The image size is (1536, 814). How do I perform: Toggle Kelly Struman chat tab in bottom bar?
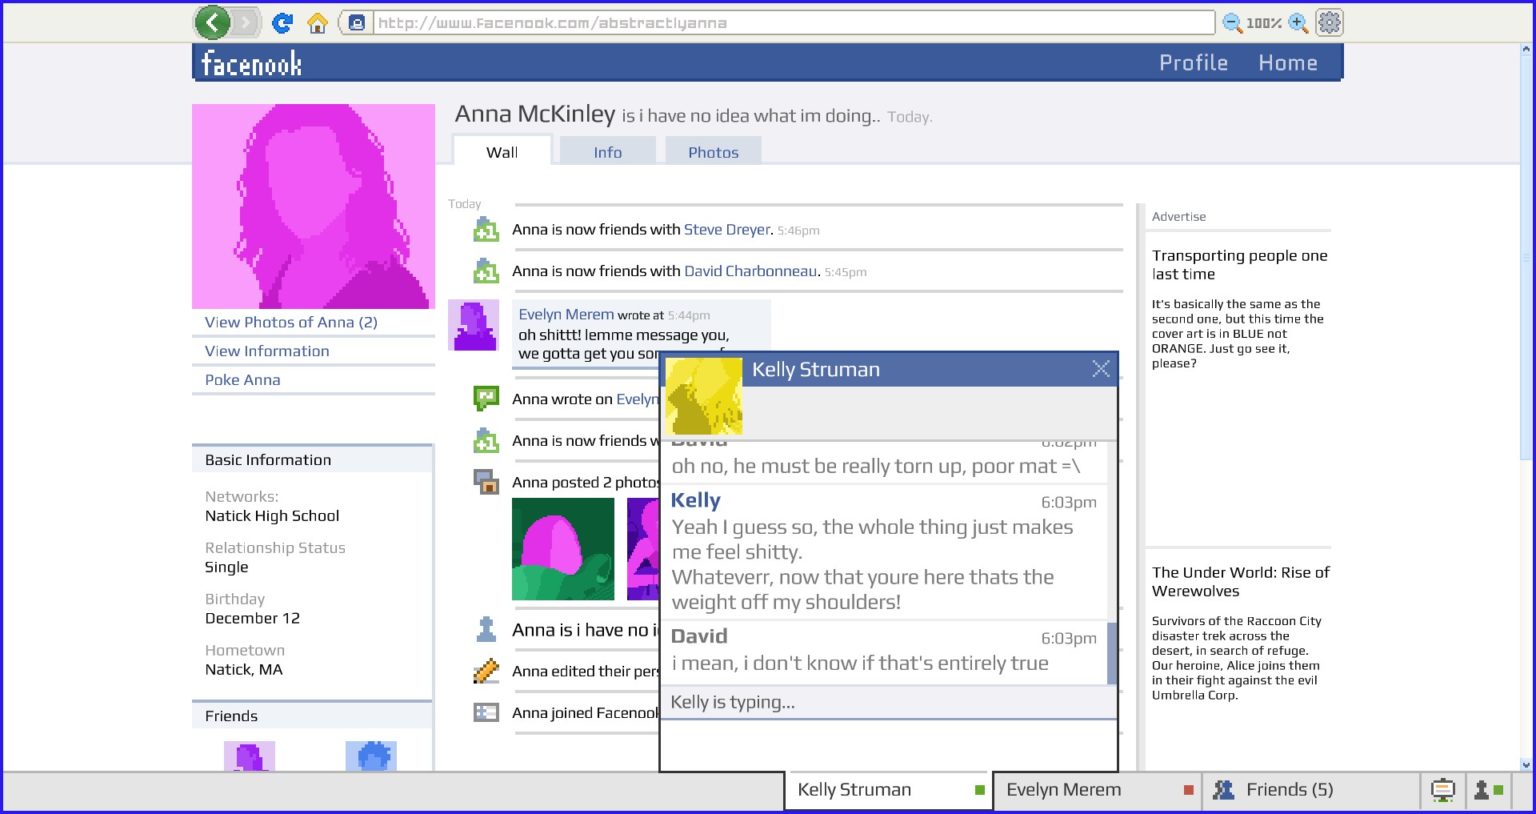click(x=887, y=790)
